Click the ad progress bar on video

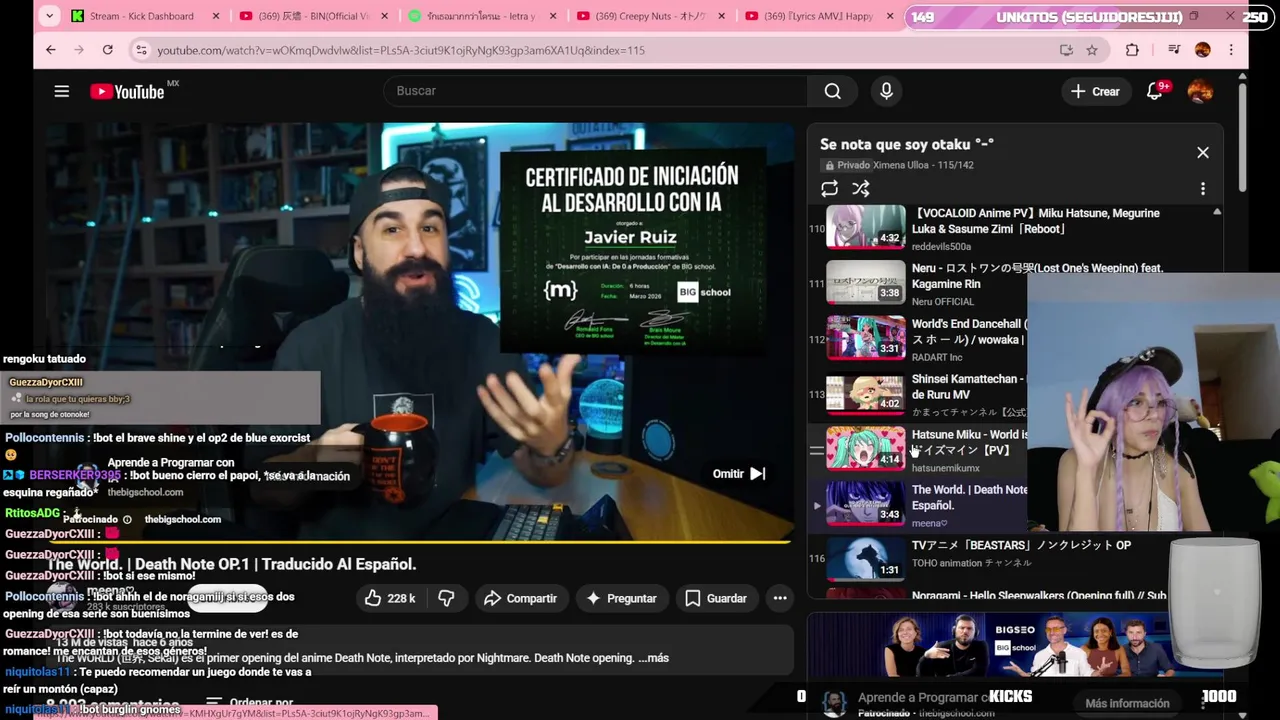[x=418, y=543]
